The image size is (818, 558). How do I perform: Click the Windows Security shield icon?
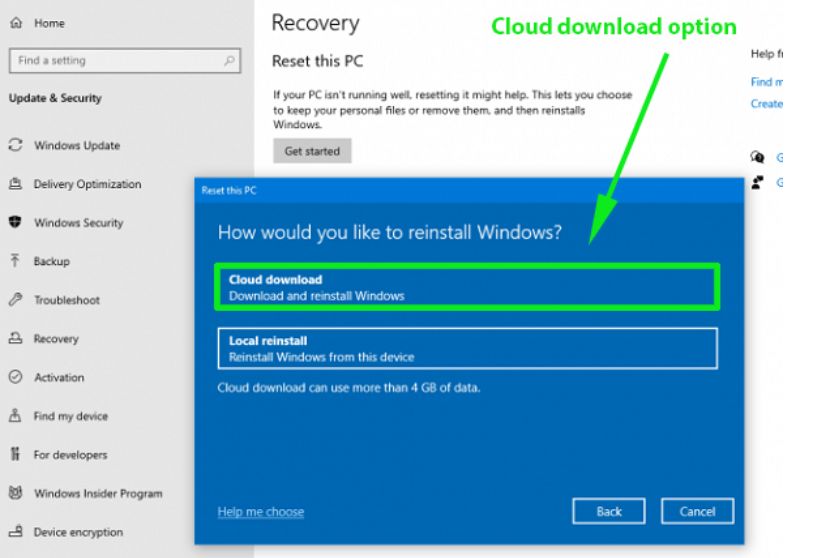pyautogui.click(x=15, y=222)
